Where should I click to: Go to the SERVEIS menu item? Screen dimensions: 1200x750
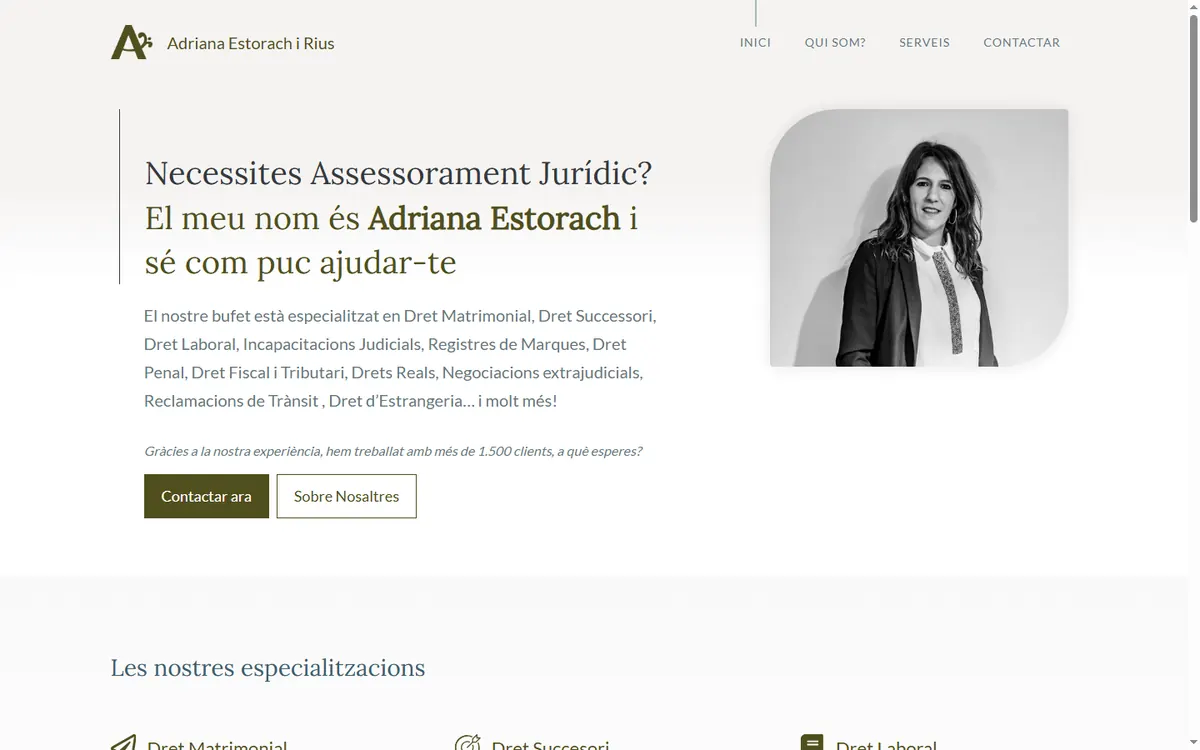click(924, 42)
